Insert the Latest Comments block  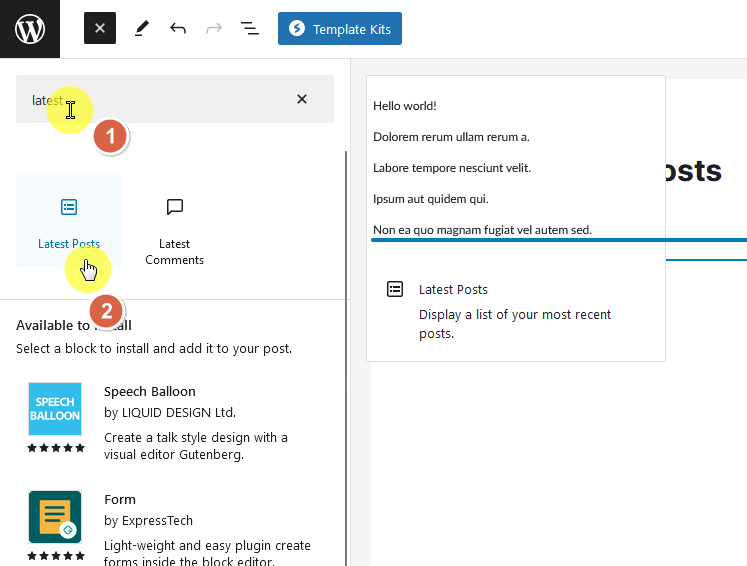click(x=174, y=221)
